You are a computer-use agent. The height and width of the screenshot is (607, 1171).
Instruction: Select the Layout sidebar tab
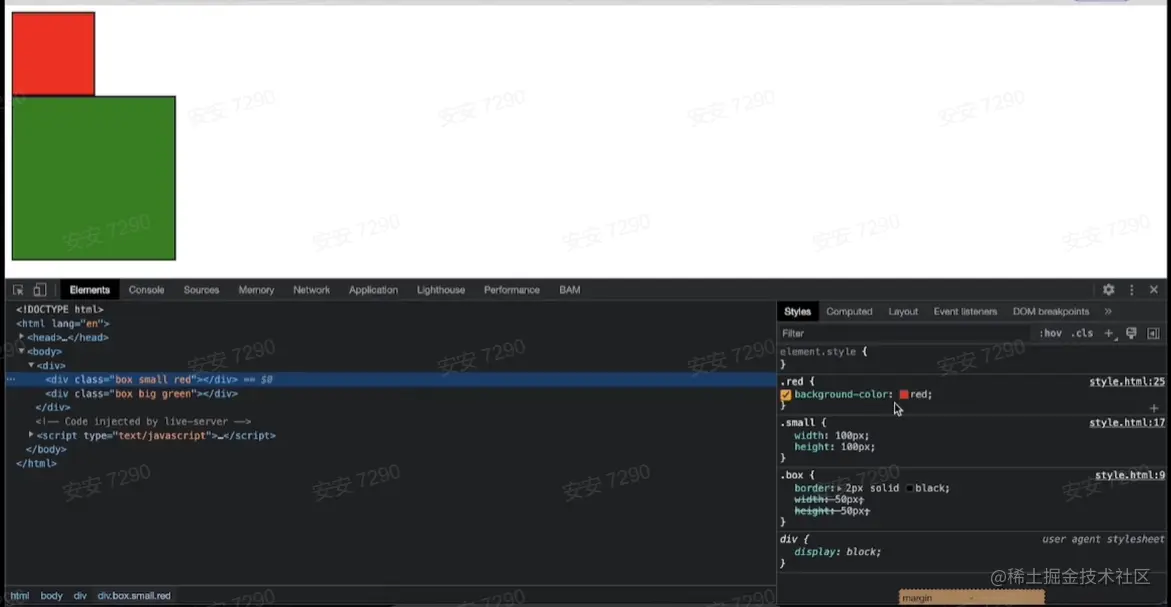coord(903,311)
